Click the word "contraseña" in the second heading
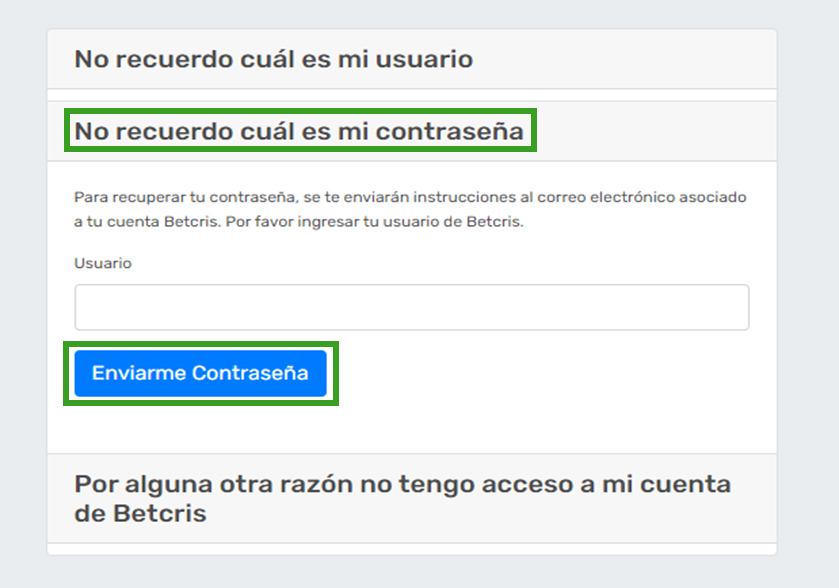 (449, 132)
